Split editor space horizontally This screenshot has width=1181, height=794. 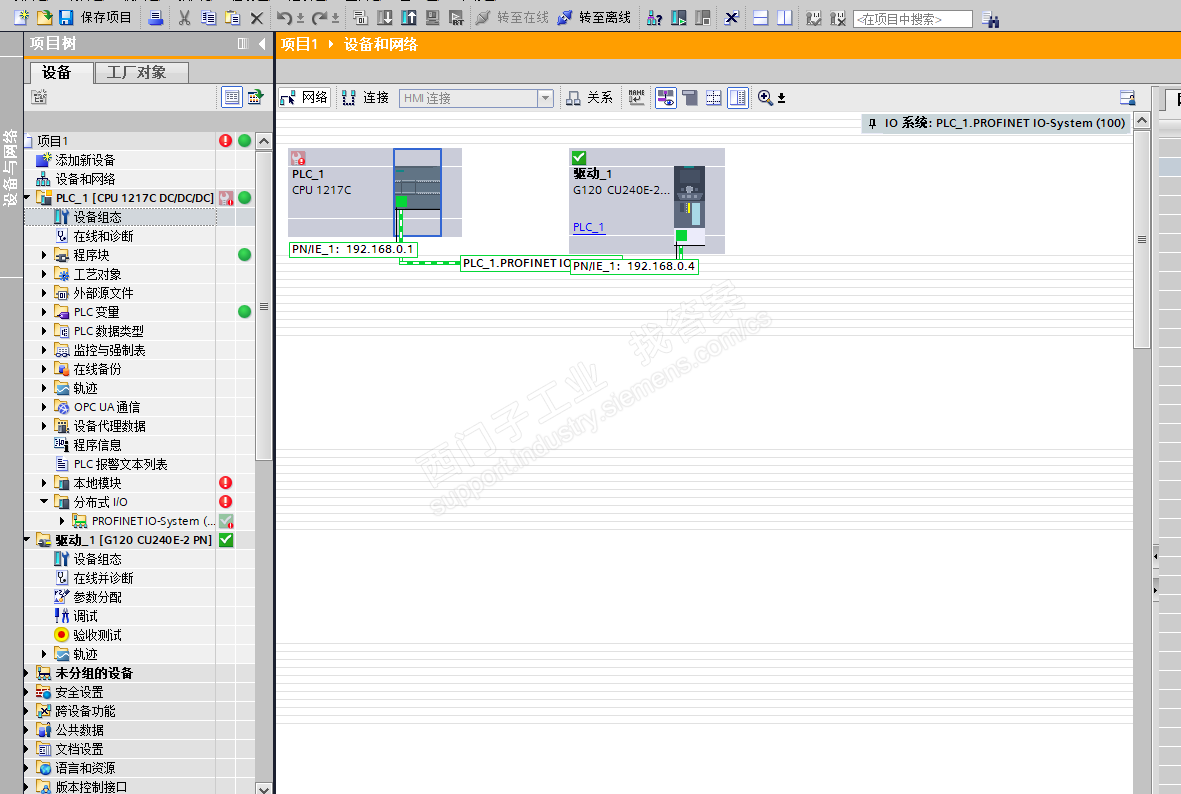pyautogui.click(x=761, y=17)
